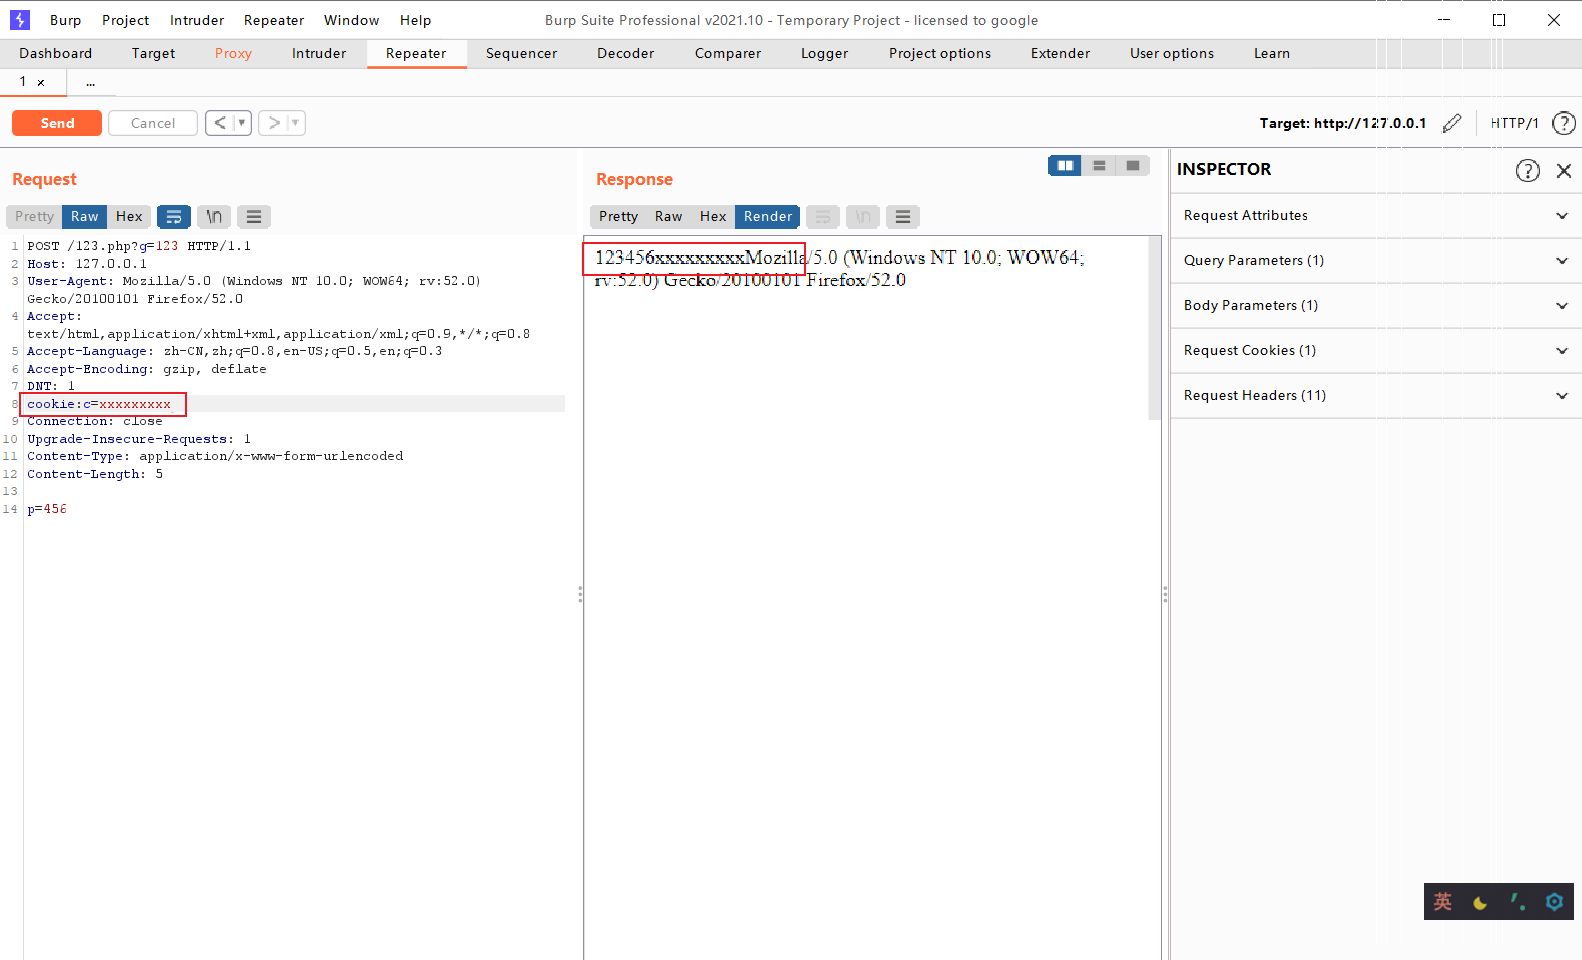Select Response Hex view
The height and width of the screenshot is (960, 1582).
point(713,216)
